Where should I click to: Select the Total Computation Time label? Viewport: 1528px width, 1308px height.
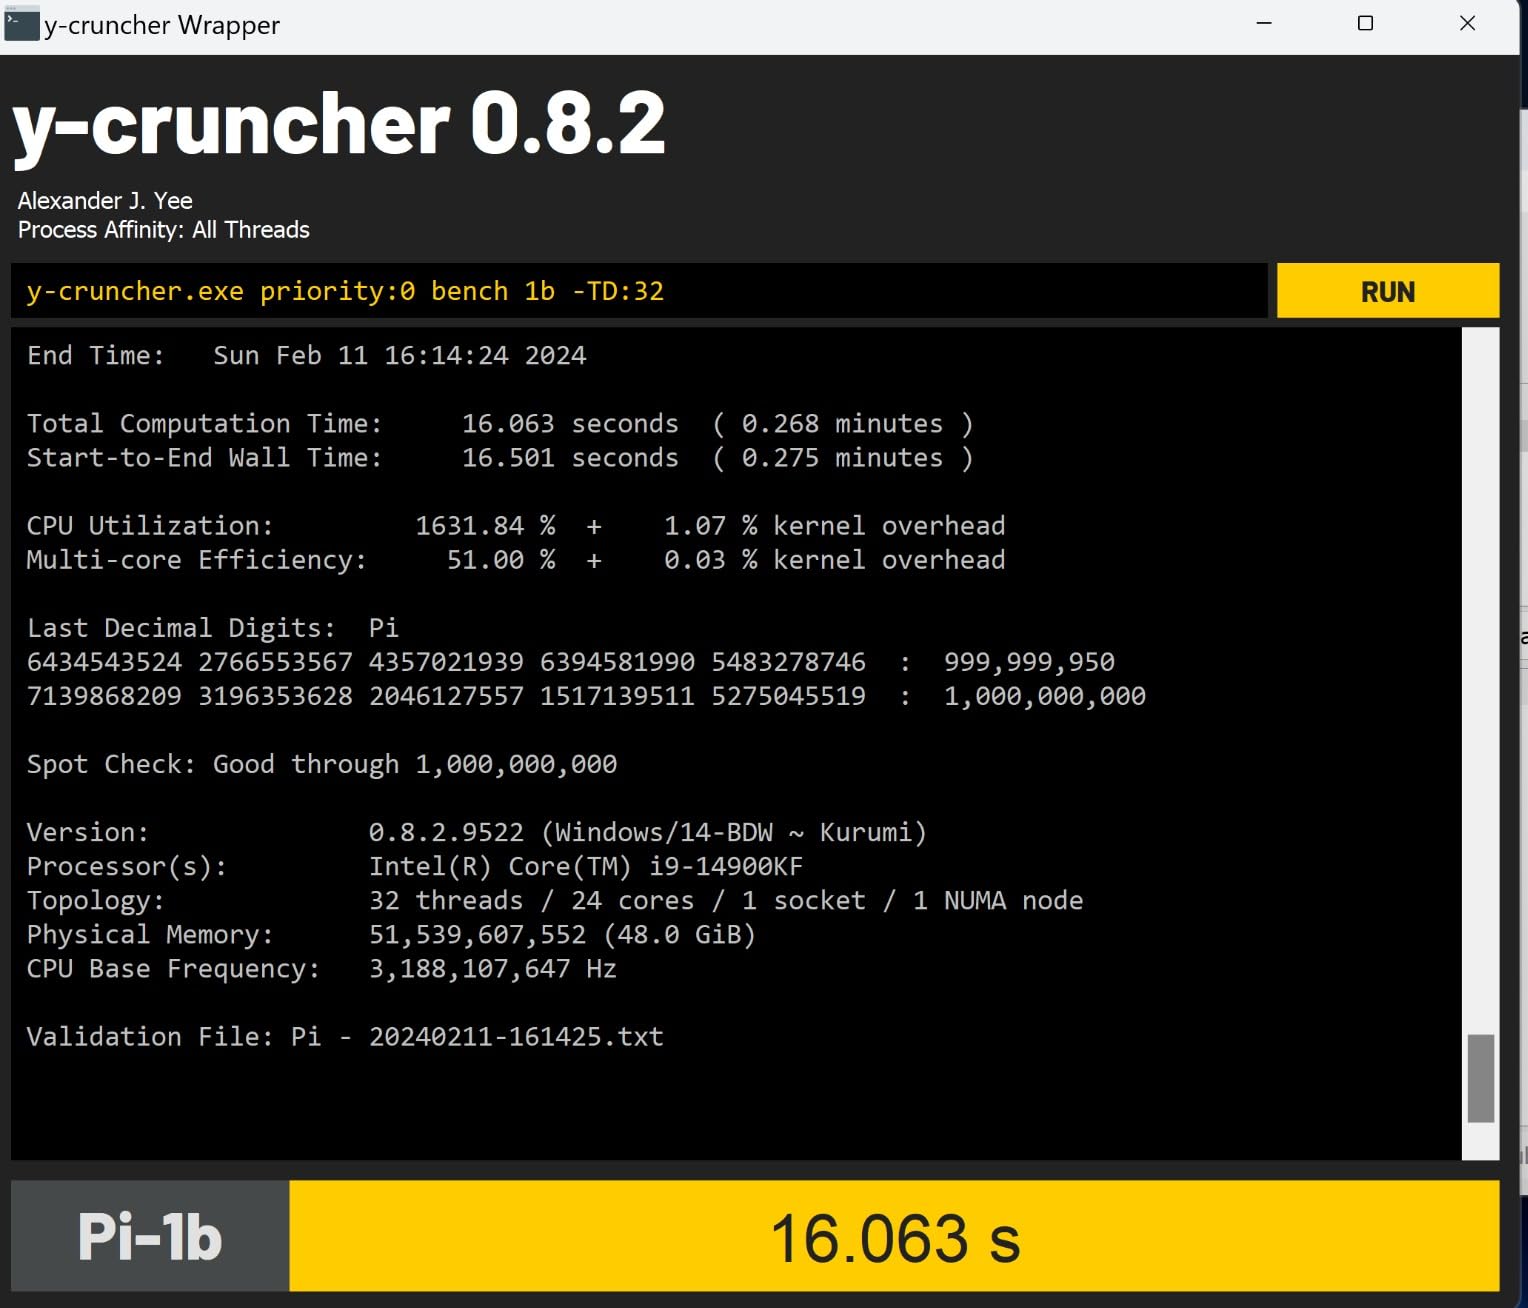205,424
